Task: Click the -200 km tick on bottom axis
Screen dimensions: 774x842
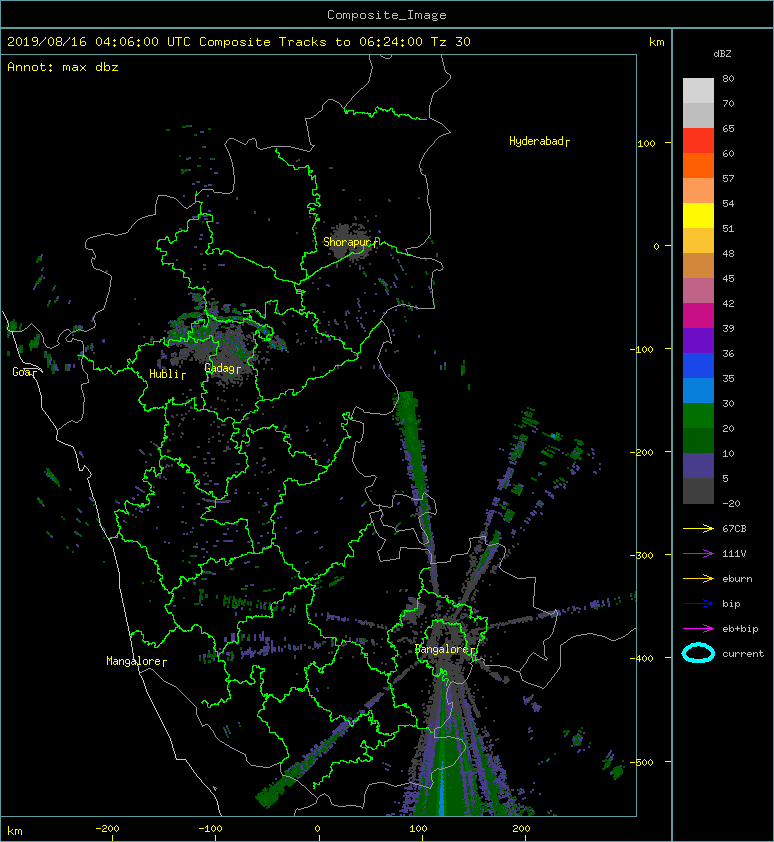Action: click(107, 829)
